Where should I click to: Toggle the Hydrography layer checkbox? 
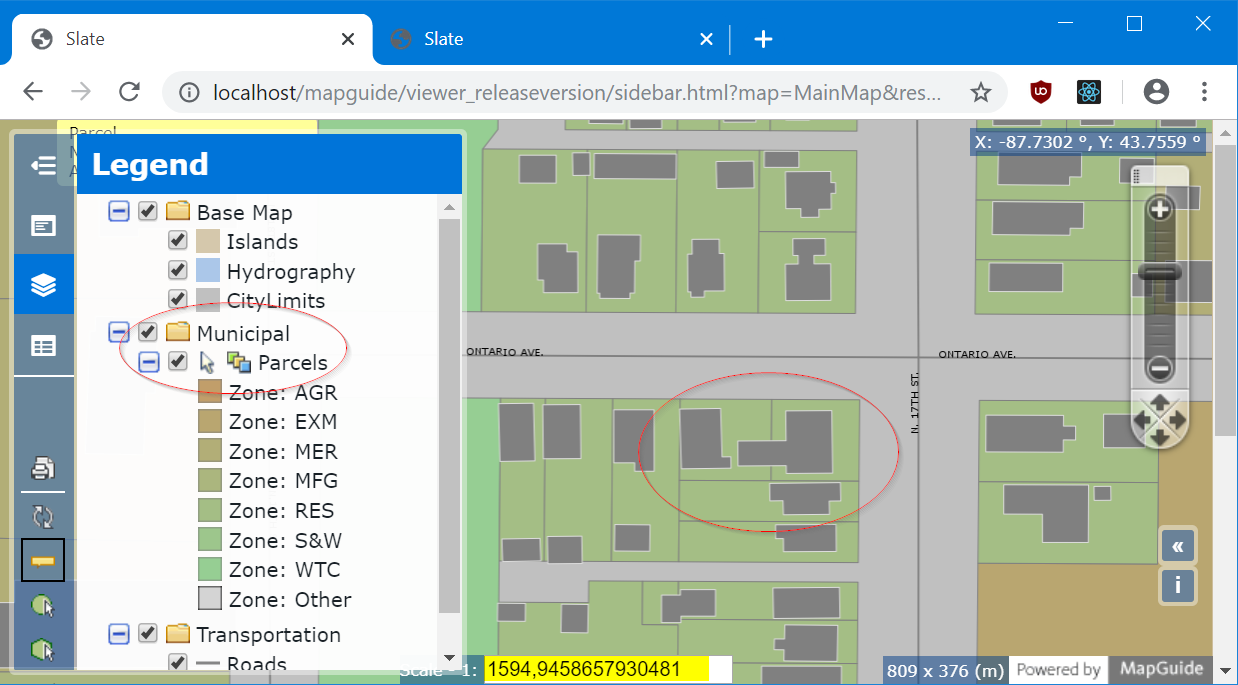pos(177,270)
